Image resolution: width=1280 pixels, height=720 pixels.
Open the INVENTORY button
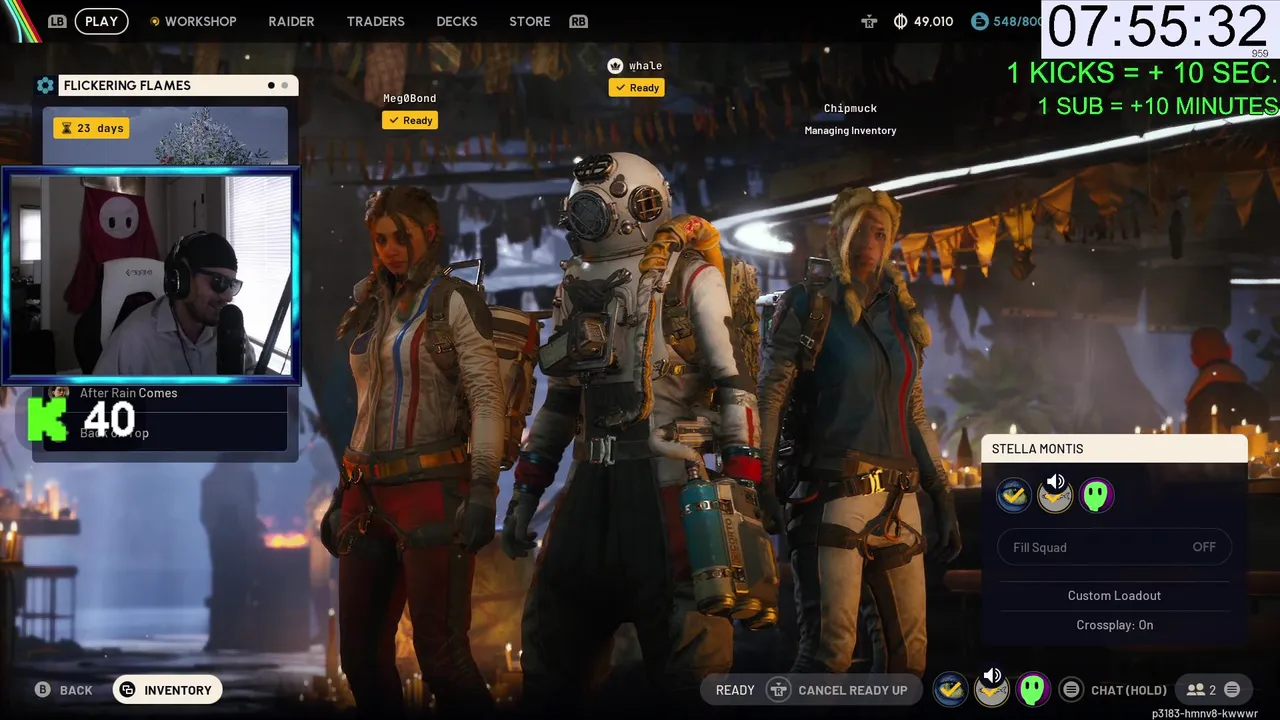(x=167, y=690)
